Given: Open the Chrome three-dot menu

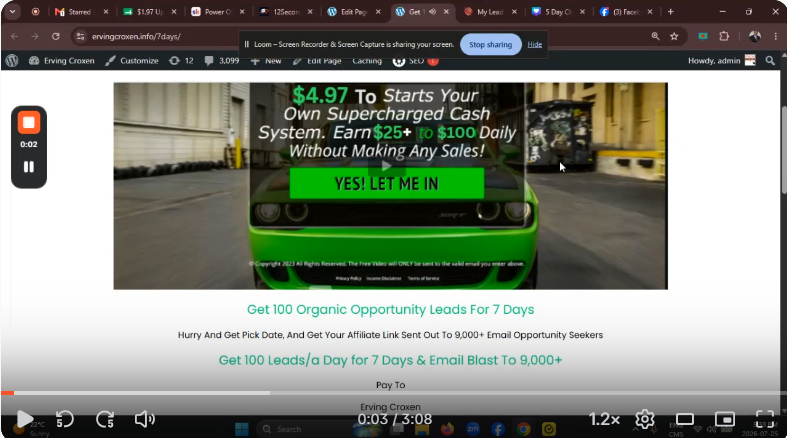Looking at the screenshot, I should click(776, 36).
